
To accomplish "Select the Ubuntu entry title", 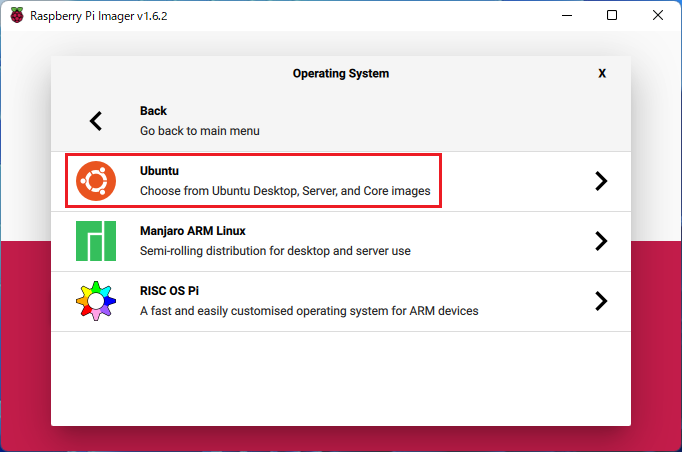I will [x=159, y=171].
